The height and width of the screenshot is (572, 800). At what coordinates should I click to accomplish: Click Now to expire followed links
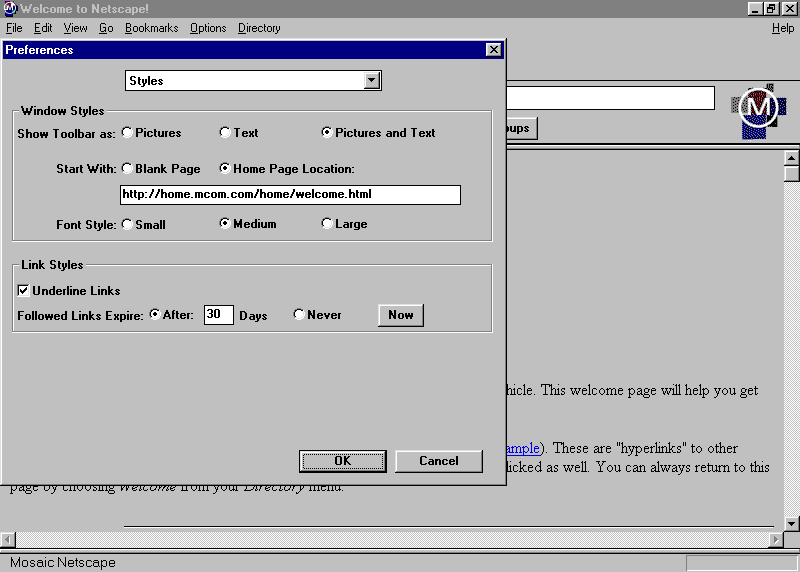pyautogui.click(x=401, y=315)
